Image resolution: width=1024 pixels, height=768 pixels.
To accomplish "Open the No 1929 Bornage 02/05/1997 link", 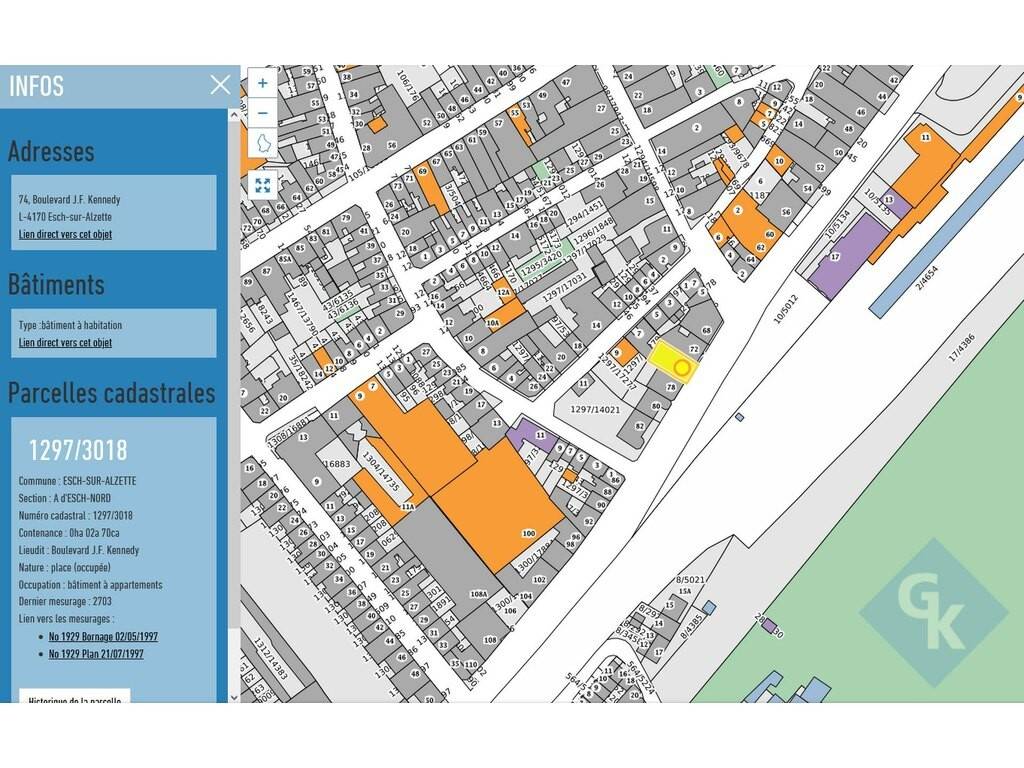I will pos(103,636).
